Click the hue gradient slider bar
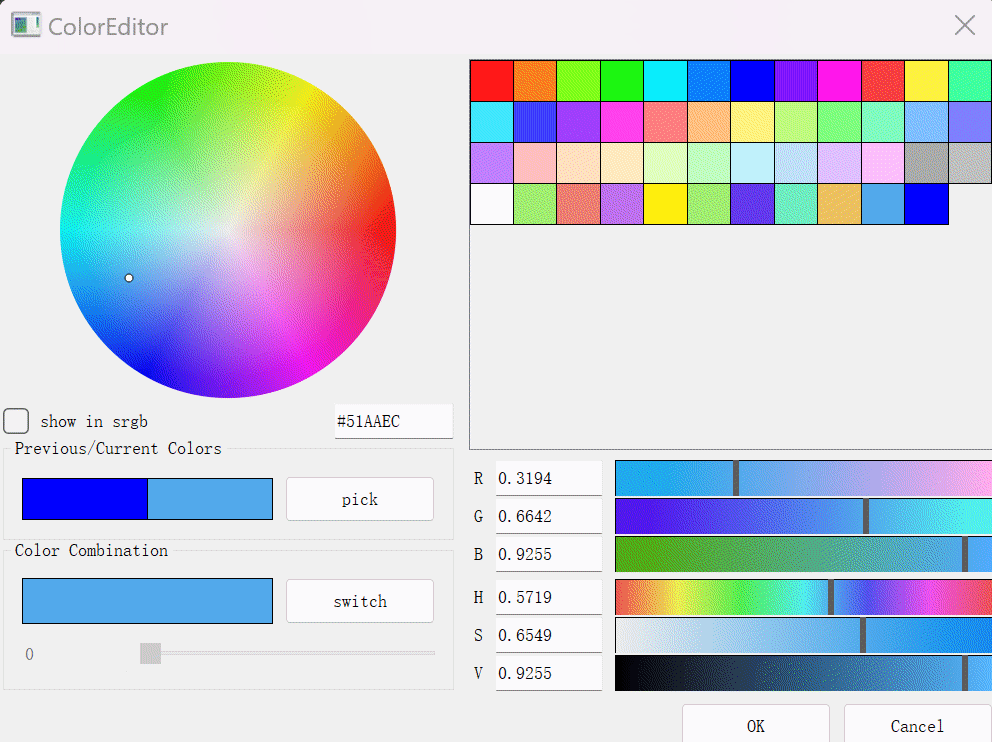This screenshot has height=742, width=992. pos(803,597)
